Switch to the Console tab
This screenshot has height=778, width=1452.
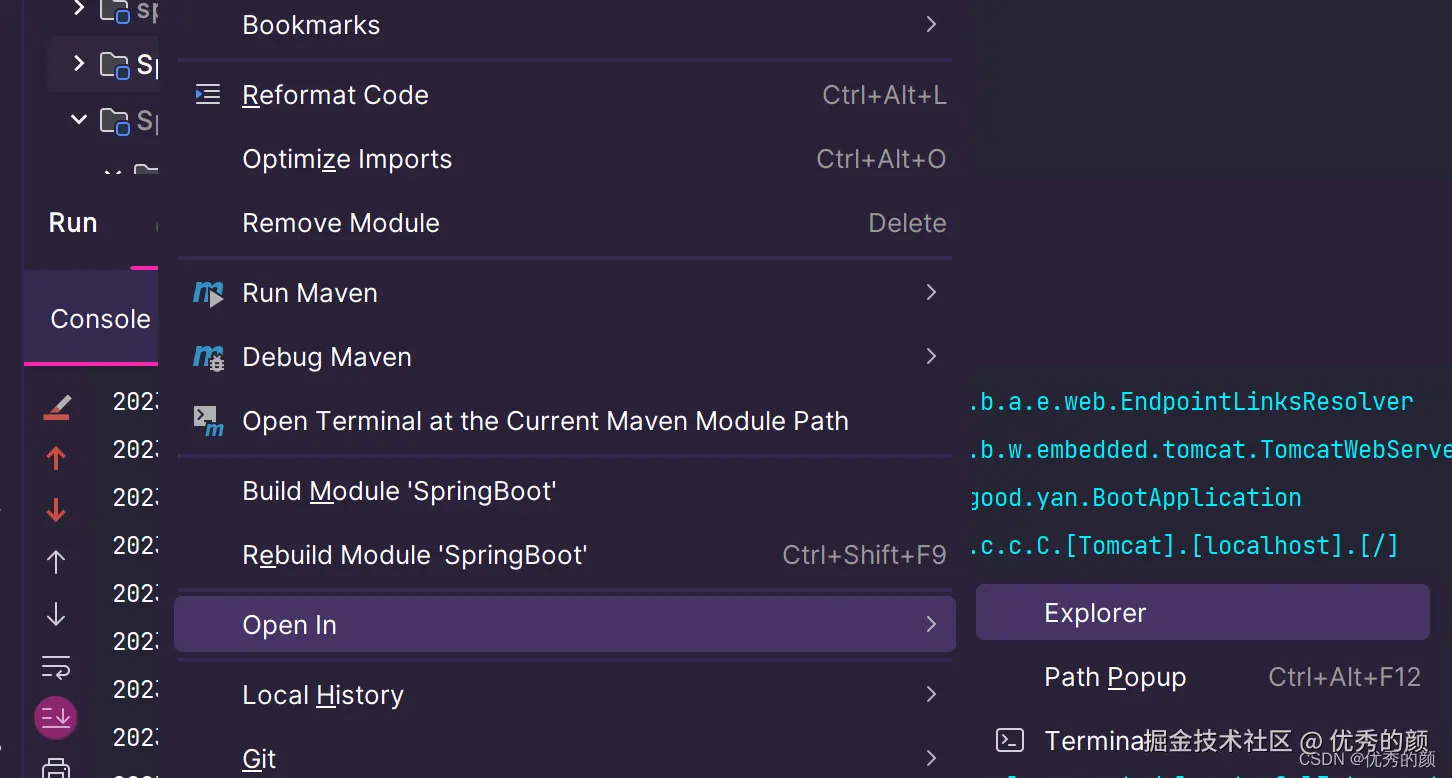click(x=100, y=319)
